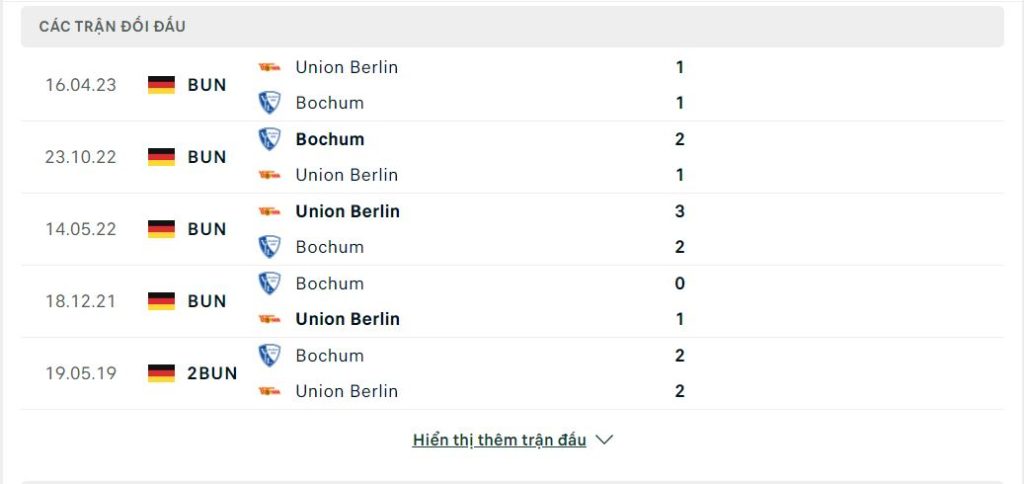
Task: Click Union Berlin logo in 19.05.19 match
Action: coord(269,391)
